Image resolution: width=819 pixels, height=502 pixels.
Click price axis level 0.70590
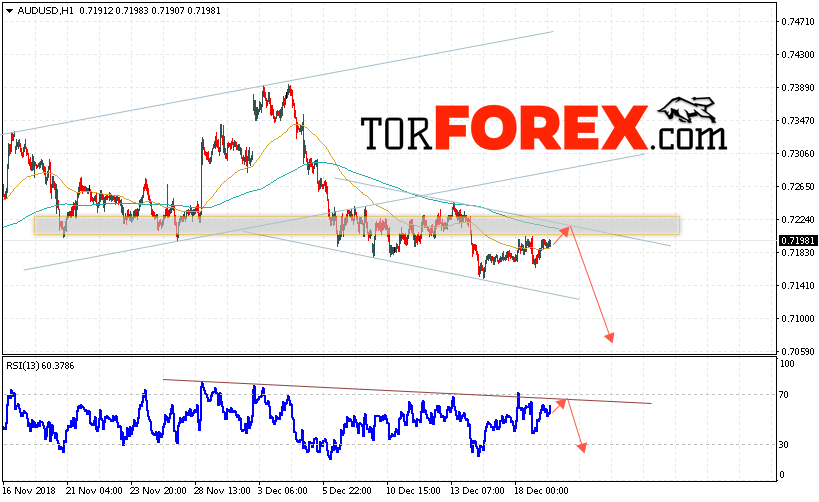798,352
